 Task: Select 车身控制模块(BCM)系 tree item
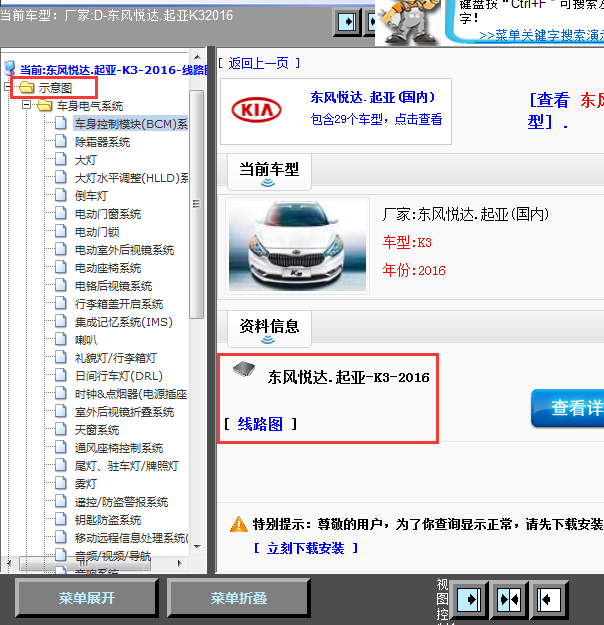(131, 124)
